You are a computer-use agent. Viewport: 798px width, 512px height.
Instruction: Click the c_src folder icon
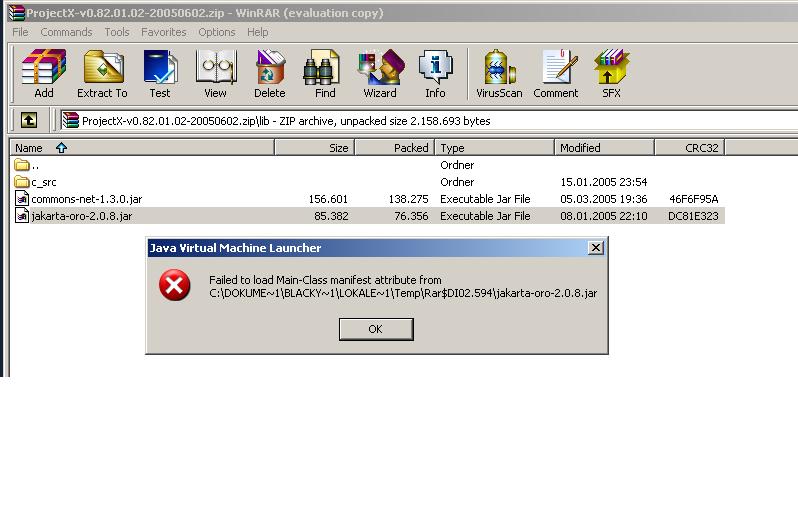point(22,182)
